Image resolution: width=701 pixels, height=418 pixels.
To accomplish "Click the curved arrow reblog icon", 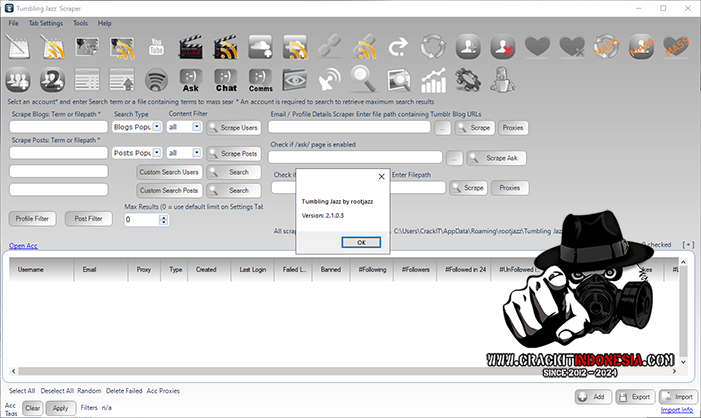I will click(x=399, y=47).
